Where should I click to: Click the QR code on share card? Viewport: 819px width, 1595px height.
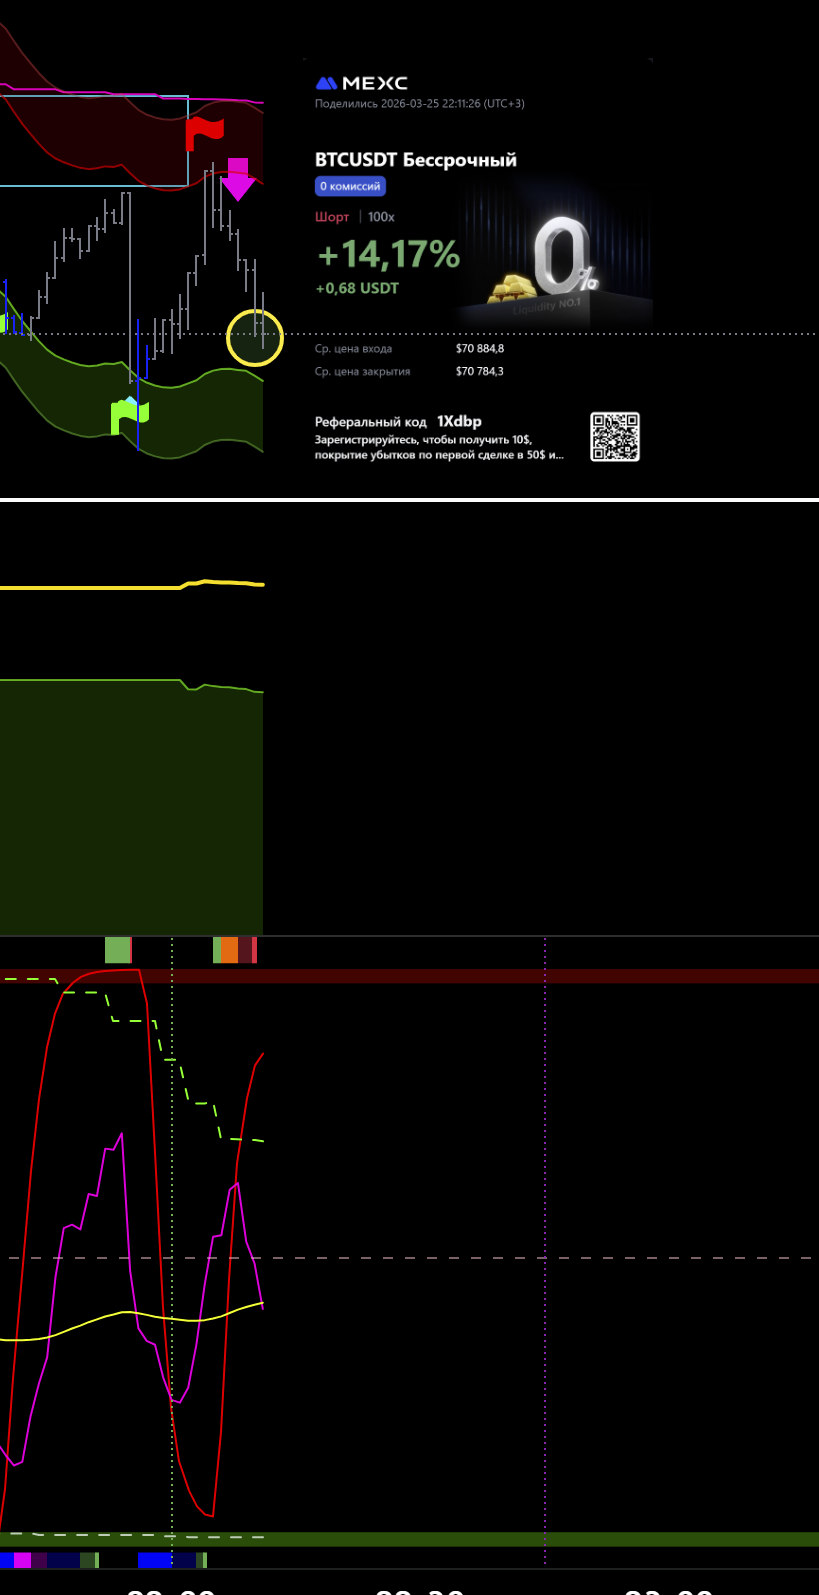614,437
